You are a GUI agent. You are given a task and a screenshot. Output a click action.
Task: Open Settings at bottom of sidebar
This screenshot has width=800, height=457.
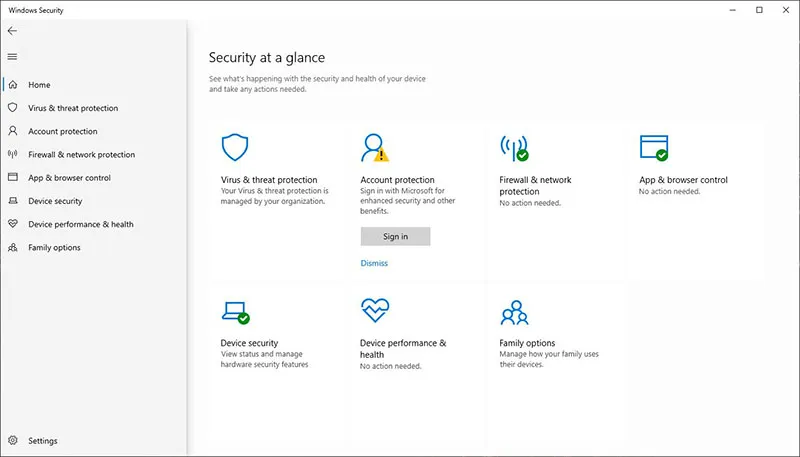click(x=43, y=441)
